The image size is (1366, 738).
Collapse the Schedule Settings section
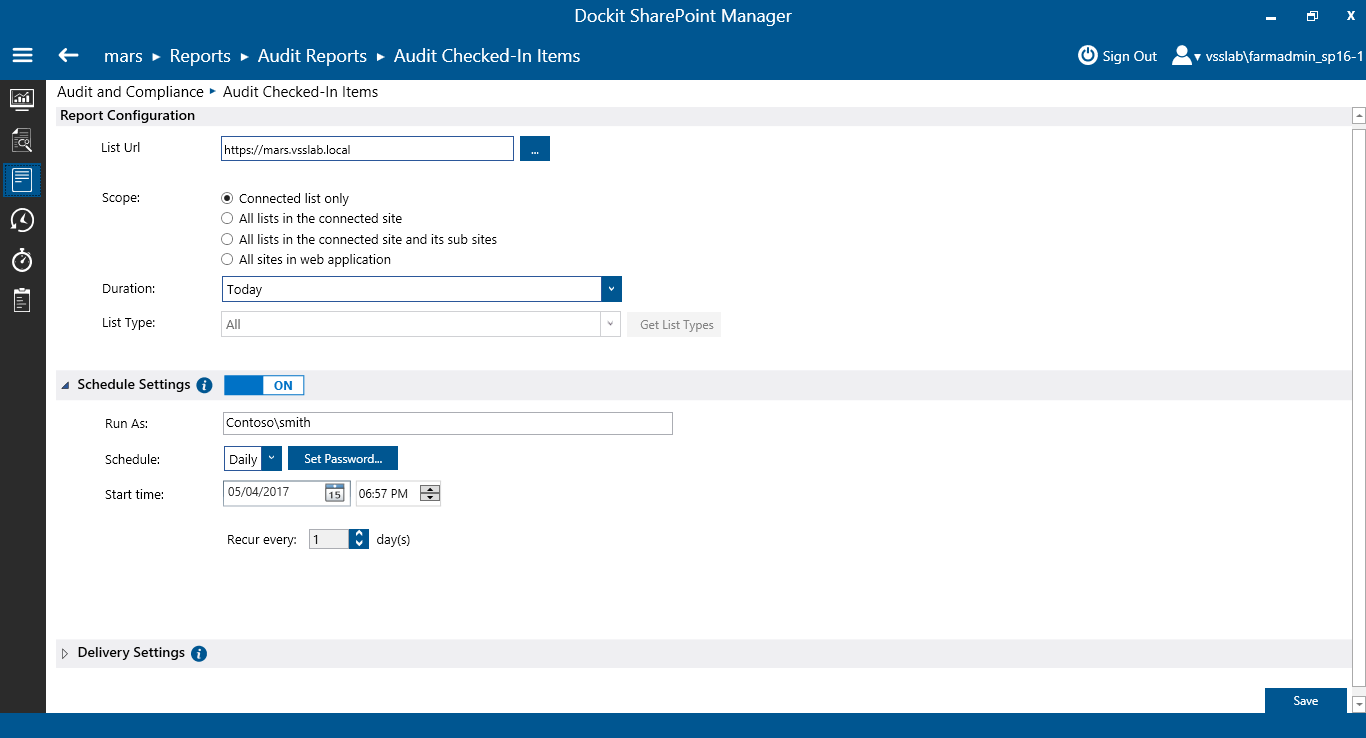(66, 385)
